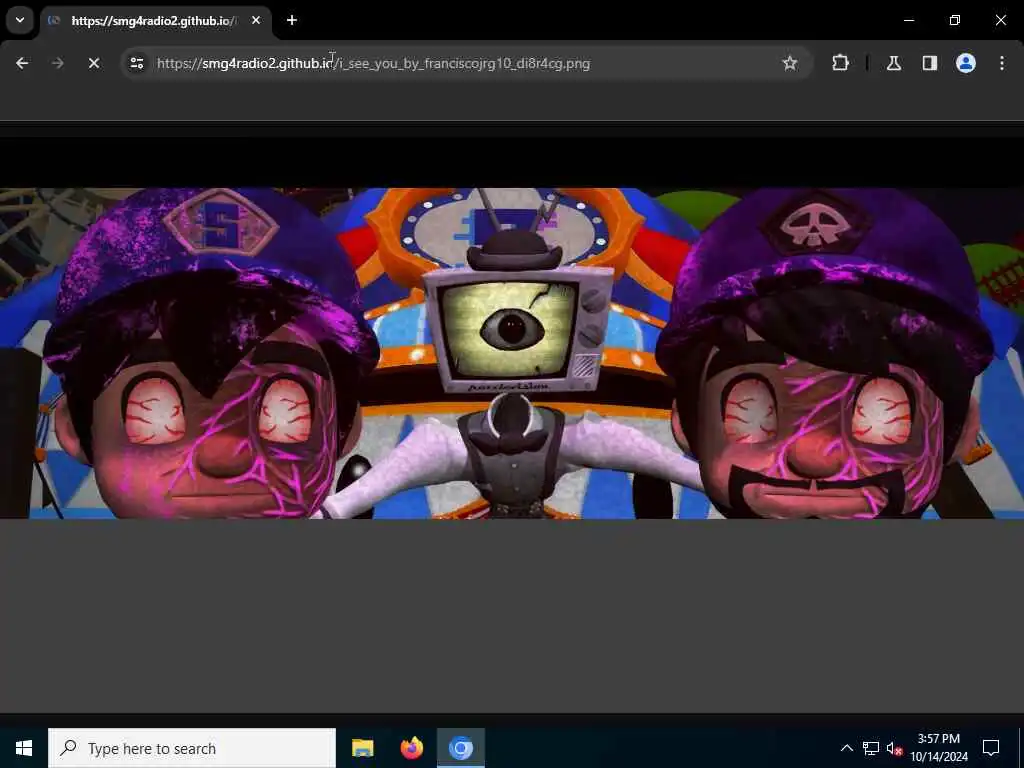Open File Explorer from taskbar
1024x768 pixels.
click(362, 748)
